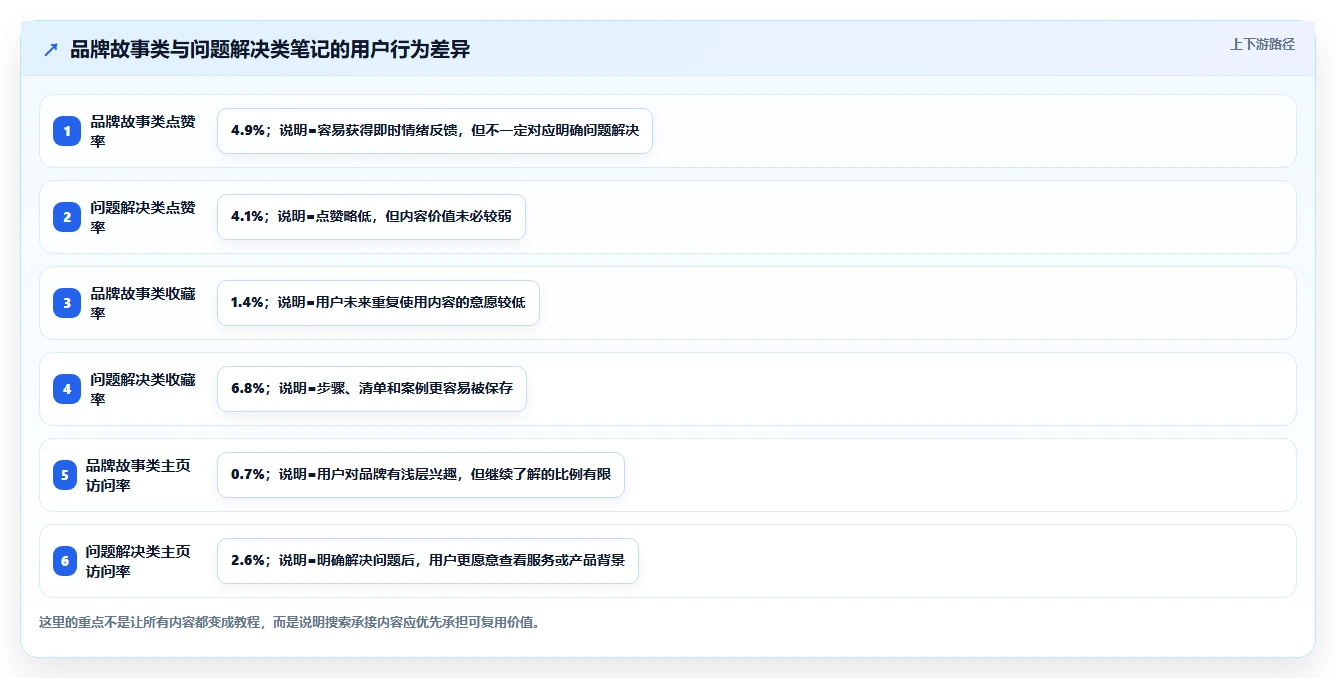This screenshot has width=1336, height=678.
Task: Select the label 品牌故事类收藏率
Action: pyautogui.click(x=144, y=303)
